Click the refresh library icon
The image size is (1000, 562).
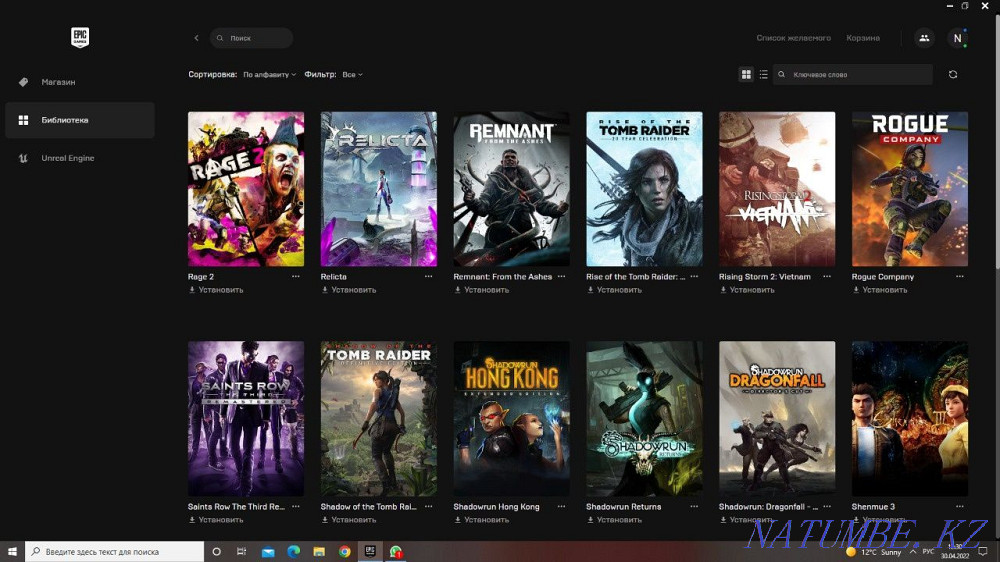point(952,74)
